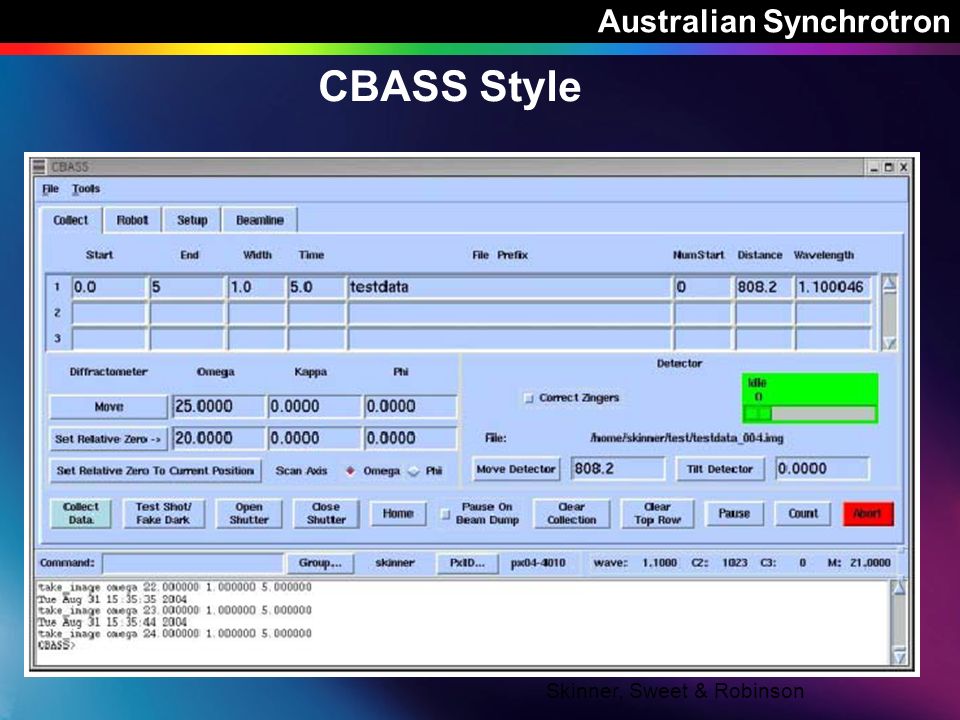
Task: Click the PxID... button
Action: tap(467, 563)
